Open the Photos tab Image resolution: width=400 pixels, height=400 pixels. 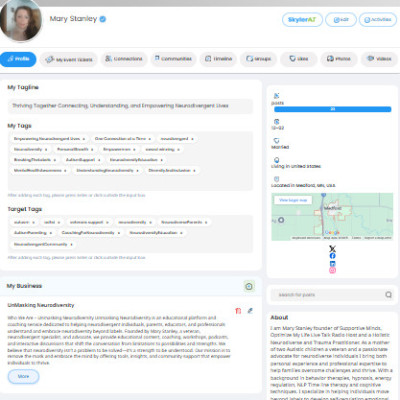pos(339,59)
